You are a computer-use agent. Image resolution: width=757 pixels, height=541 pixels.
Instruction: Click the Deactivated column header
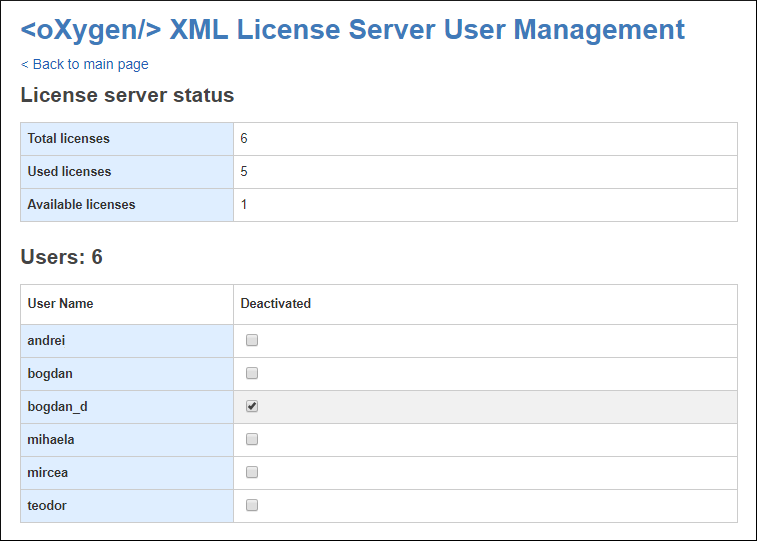point(275,303)
